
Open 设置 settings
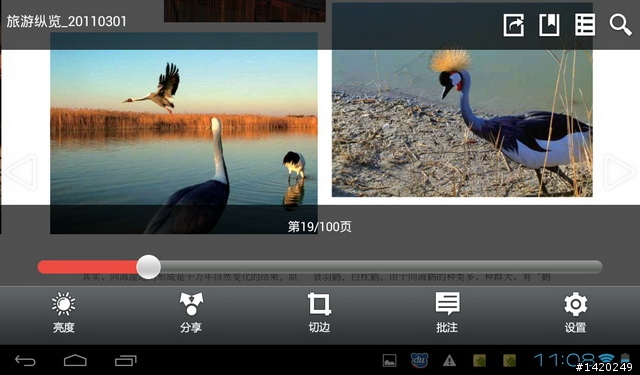pos(576,313)
